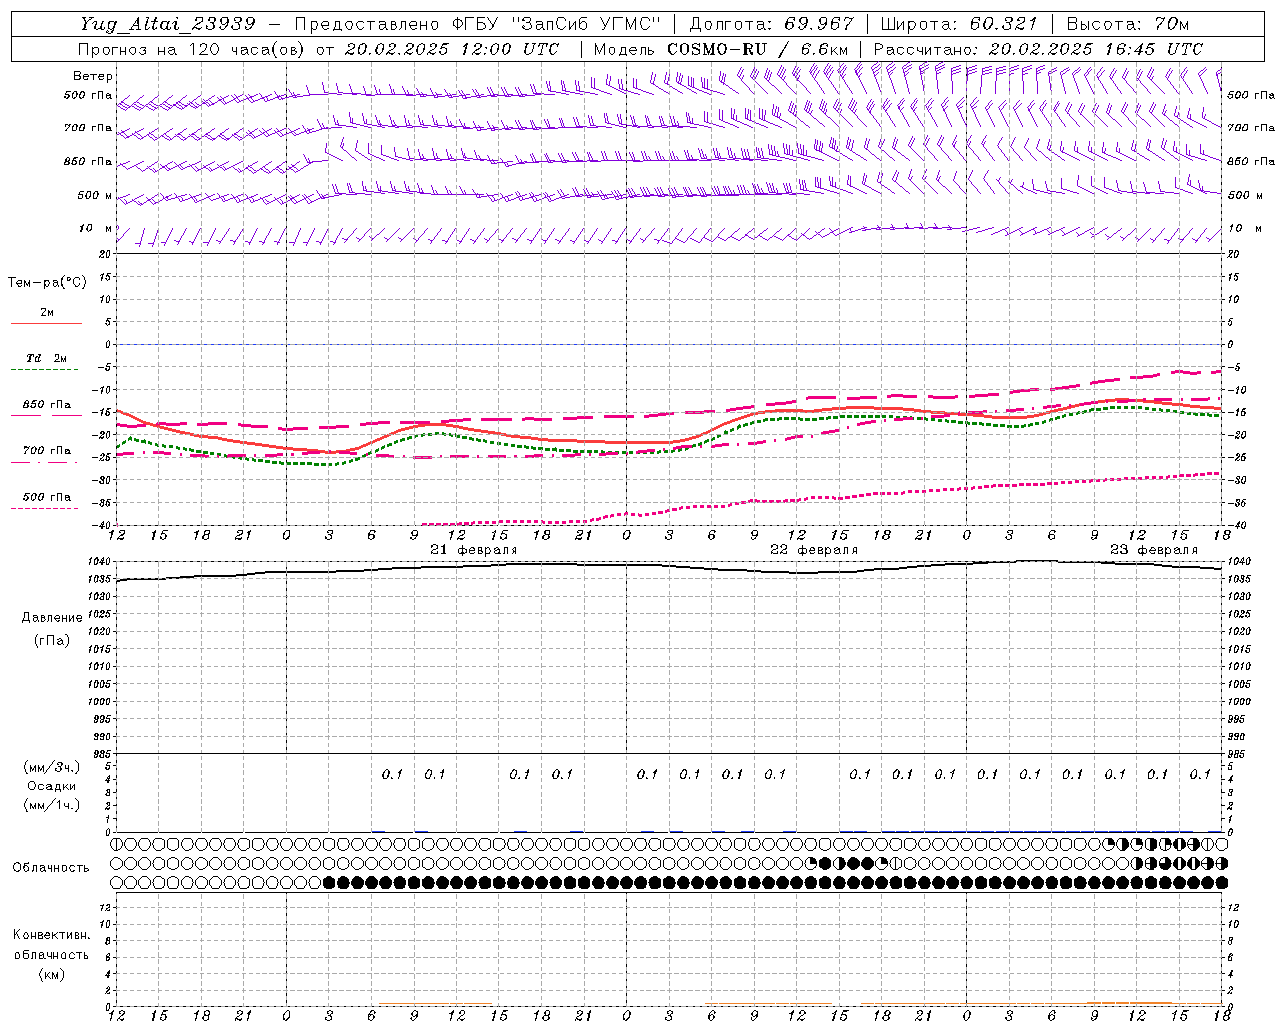Viewport: 1280px width, 1024px height.
Task: Click the Долгота: 69.967 header field
Action: pos(772,24)
